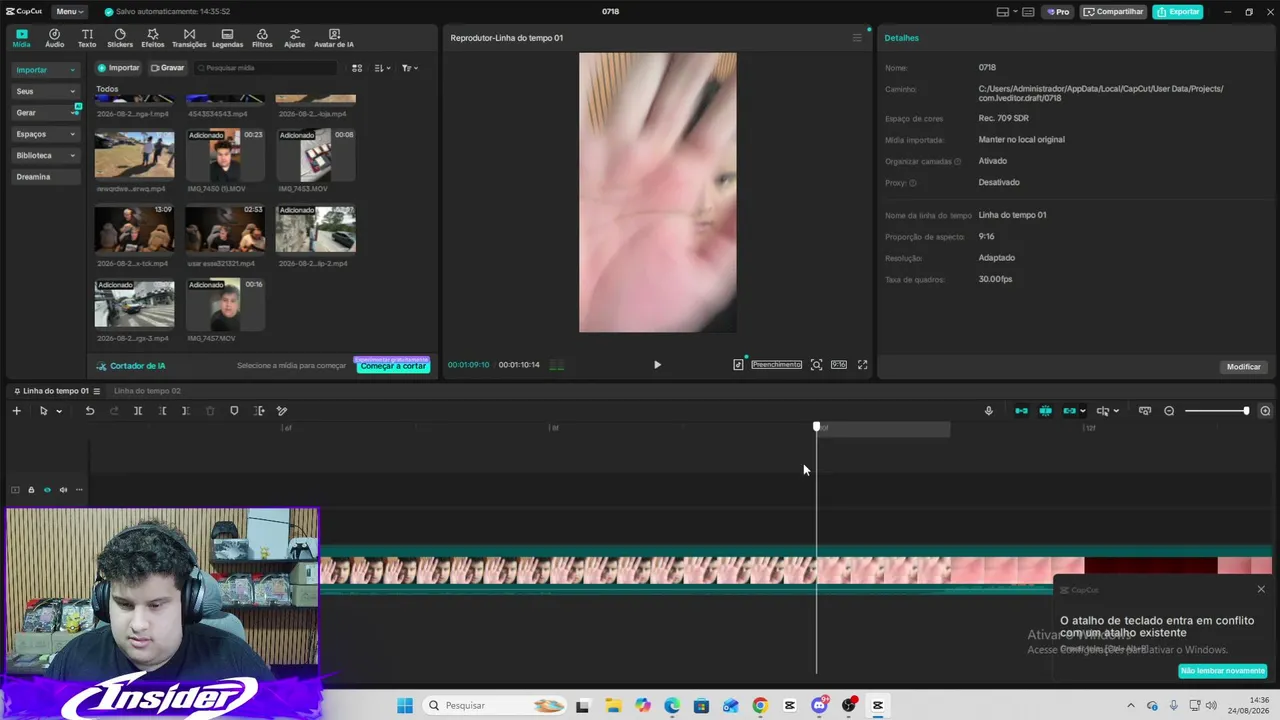Toggle the Preenchimento display mode
The image size is (1280, 720).
pos(777,365)
